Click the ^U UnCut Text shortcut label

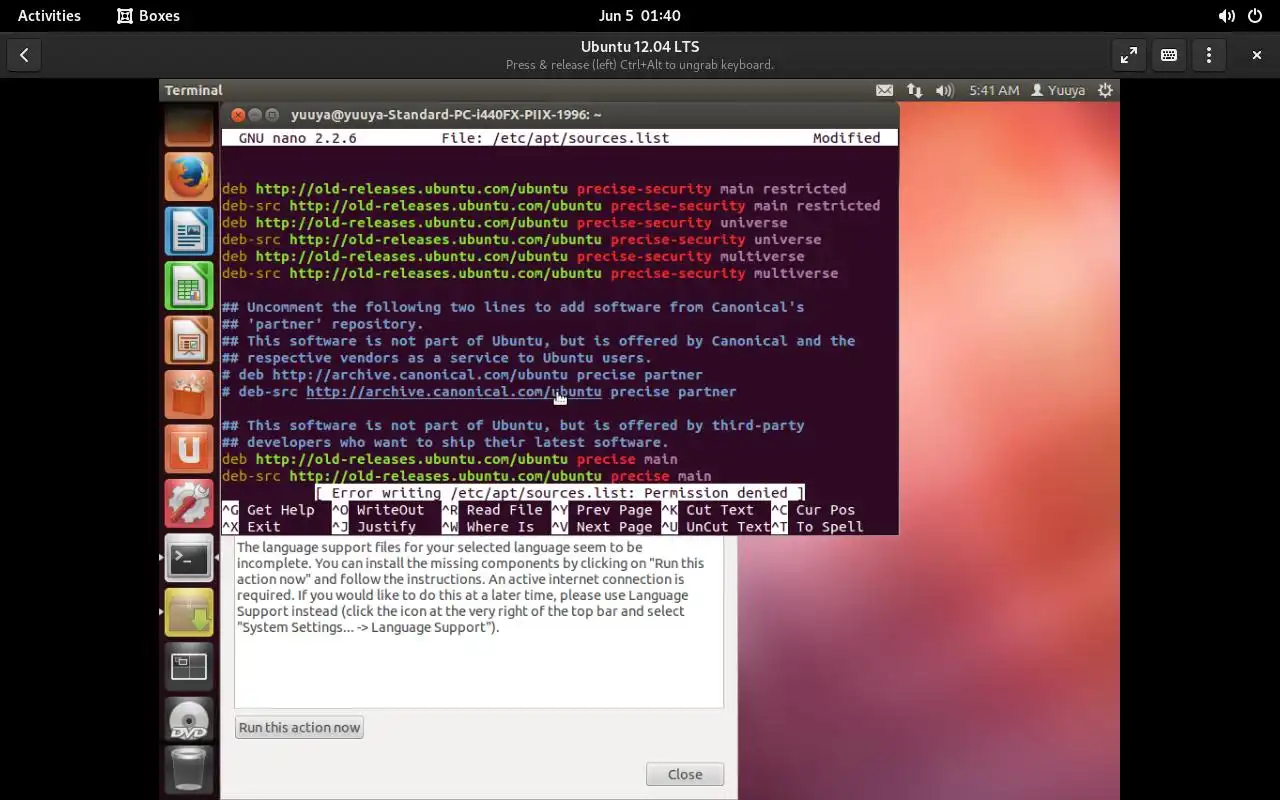pos(716,527)
